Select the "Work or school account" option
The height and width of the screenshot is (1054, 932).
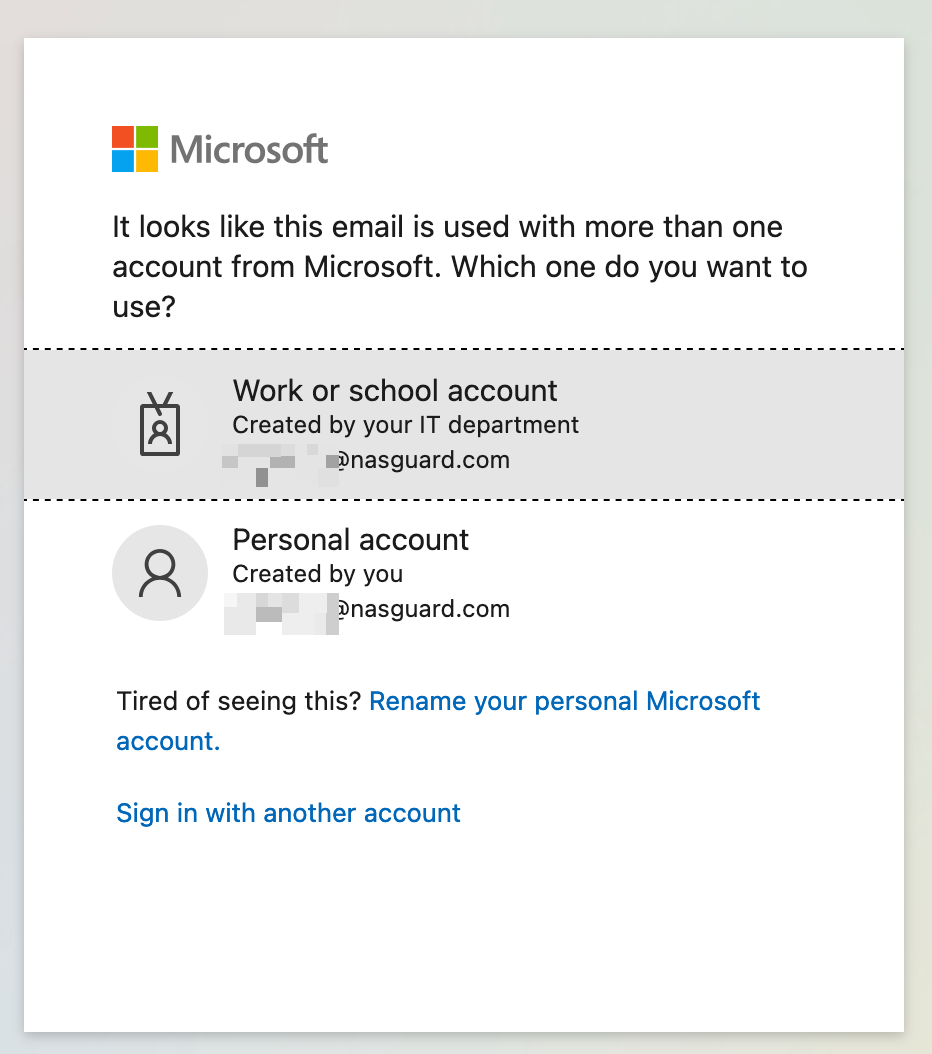tap(395, 391)
